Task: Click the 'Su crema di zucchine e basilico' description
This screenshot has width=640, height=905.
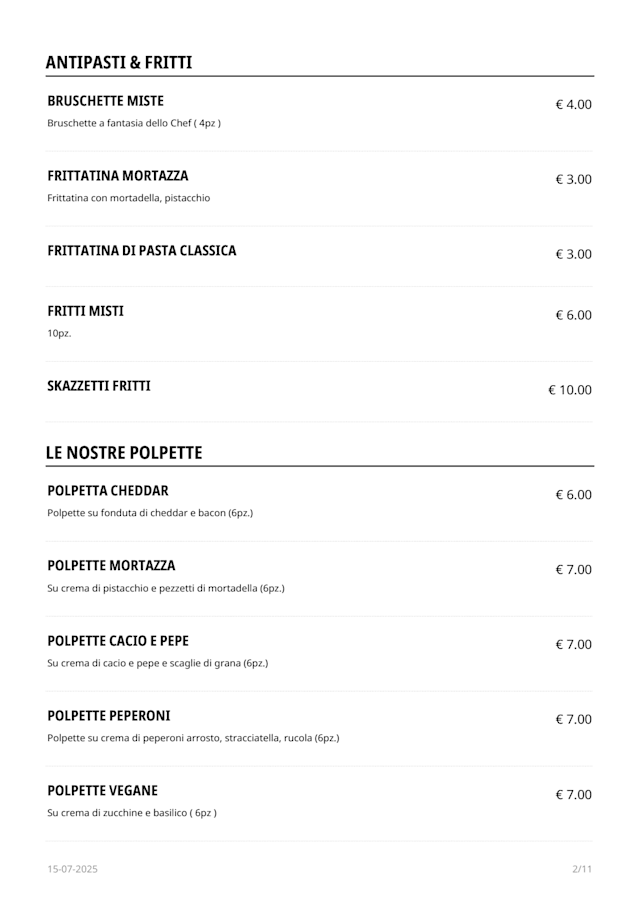Action: click(131, 813)
